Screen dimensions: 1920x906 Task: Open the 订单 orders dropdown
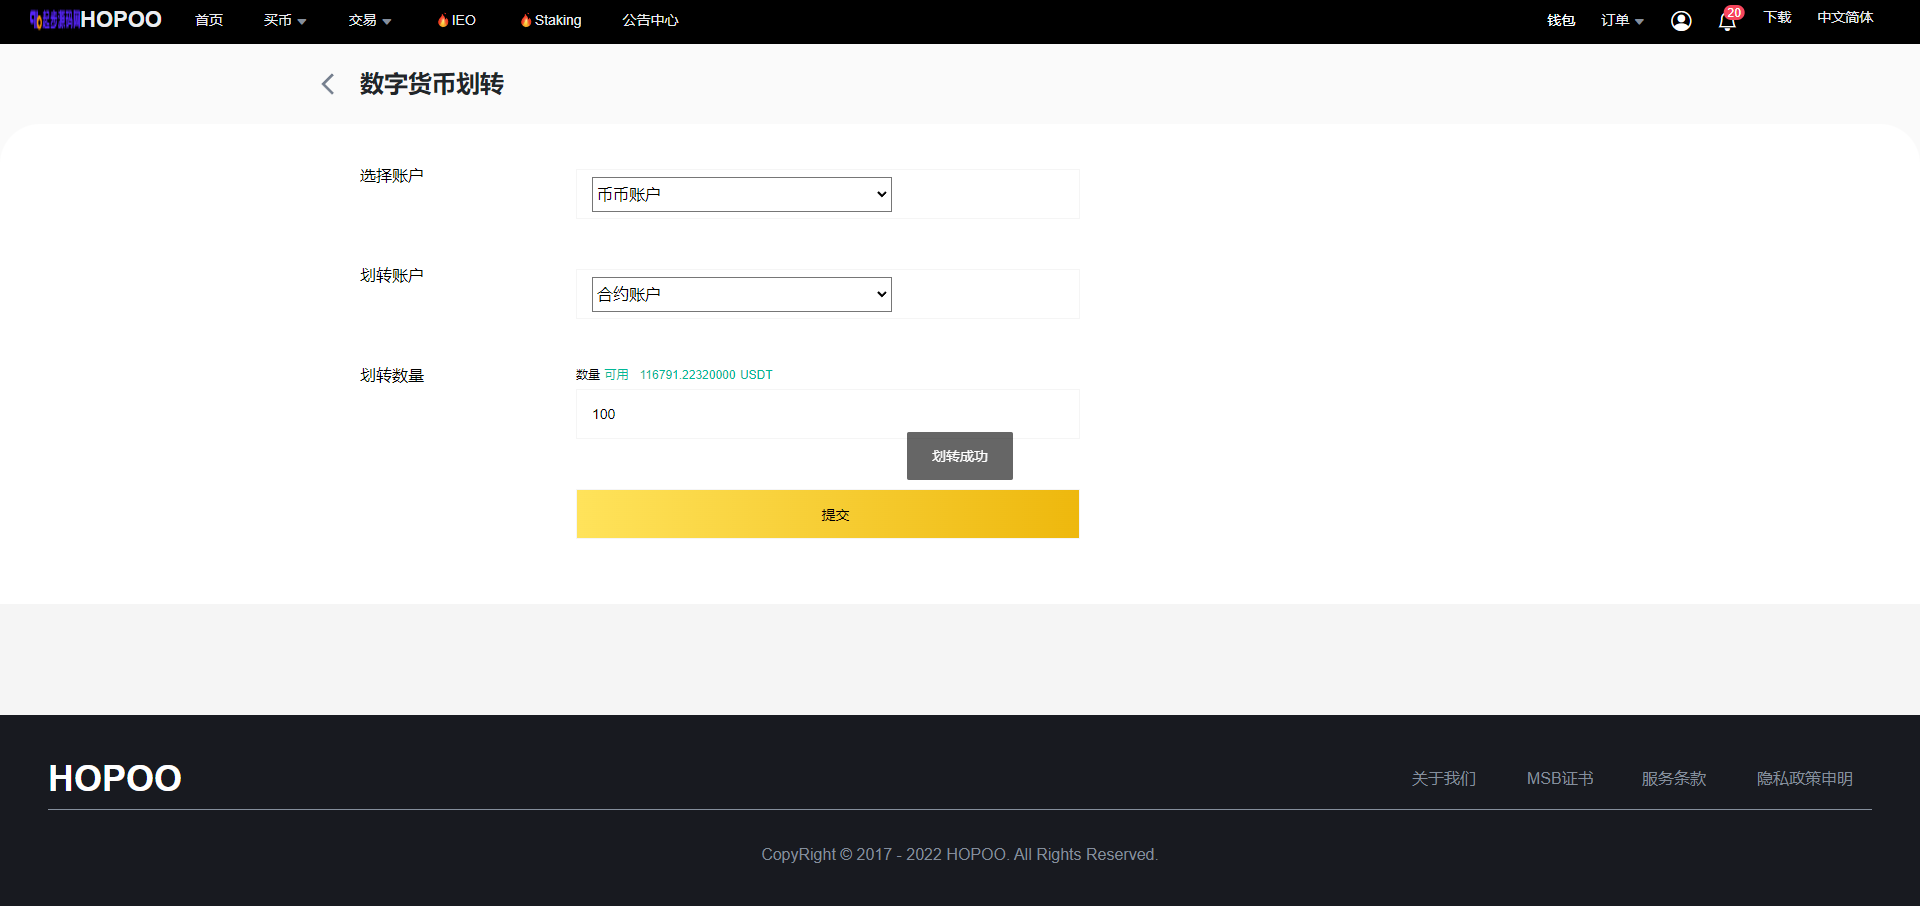(x=1621, y=21)
